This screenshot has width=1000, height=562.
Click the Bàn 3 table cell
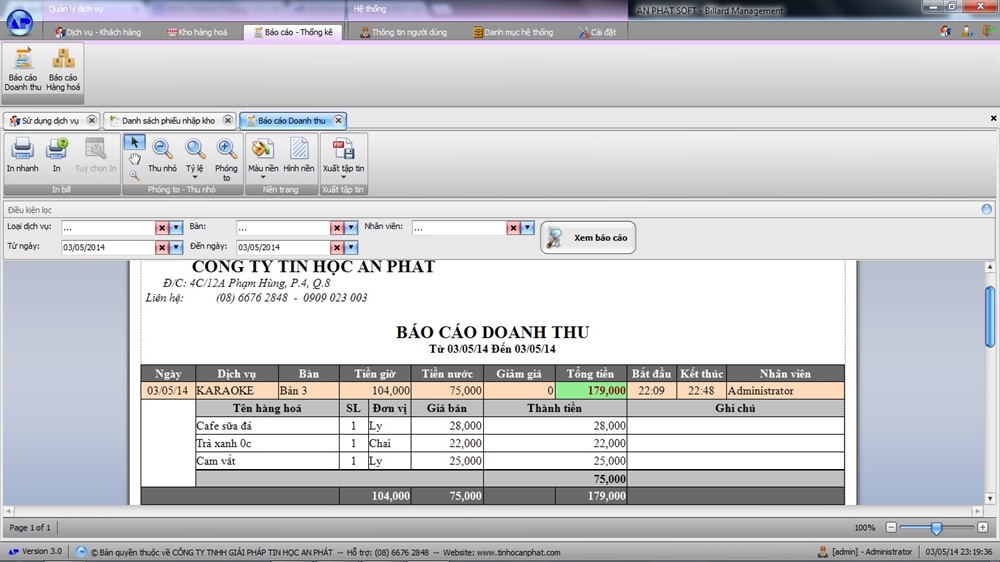pyautogui.click(x=309, y=390)
